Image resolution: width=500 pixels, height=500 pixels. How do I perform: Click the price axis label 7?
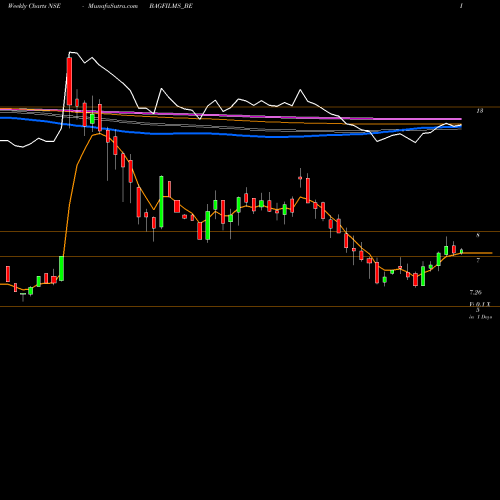coord(478,260)
